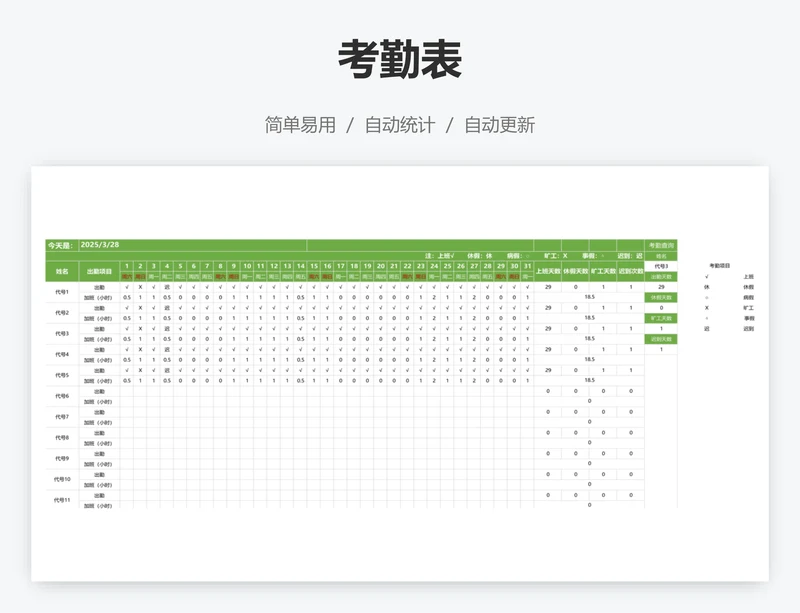
Task: Select the 考勤项目 legend heading
Action: coord(719,266)
